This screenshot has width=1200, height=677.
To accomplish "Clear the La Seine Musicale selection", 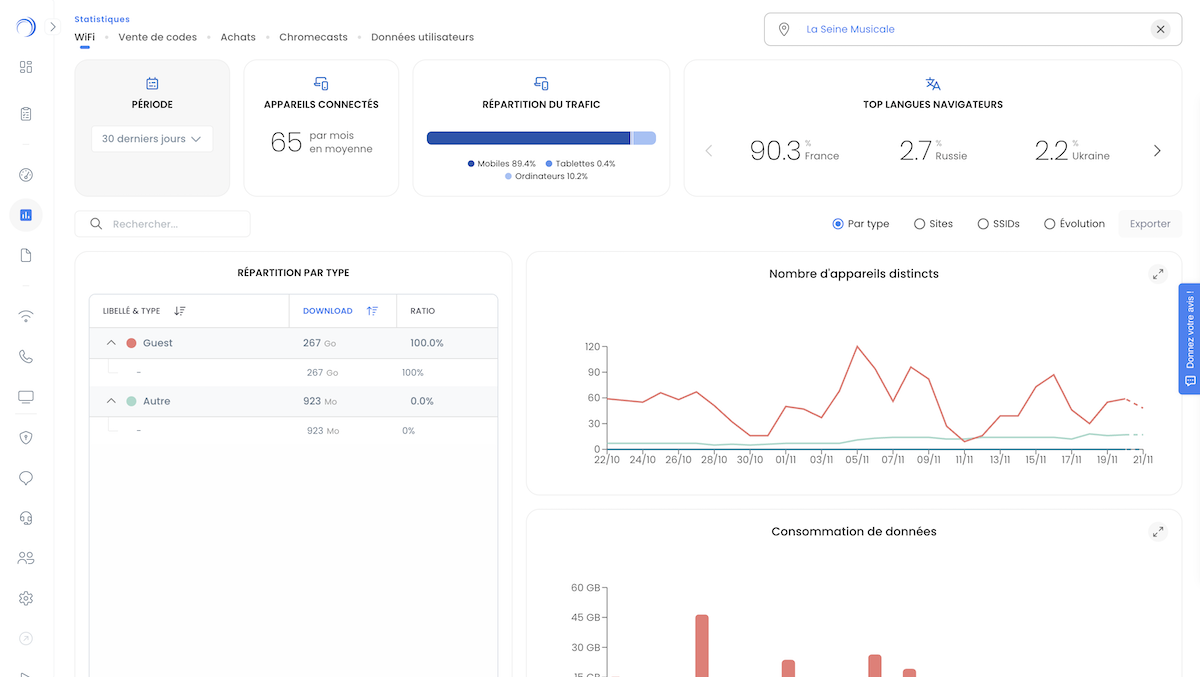I will [x=1160, y=30].
